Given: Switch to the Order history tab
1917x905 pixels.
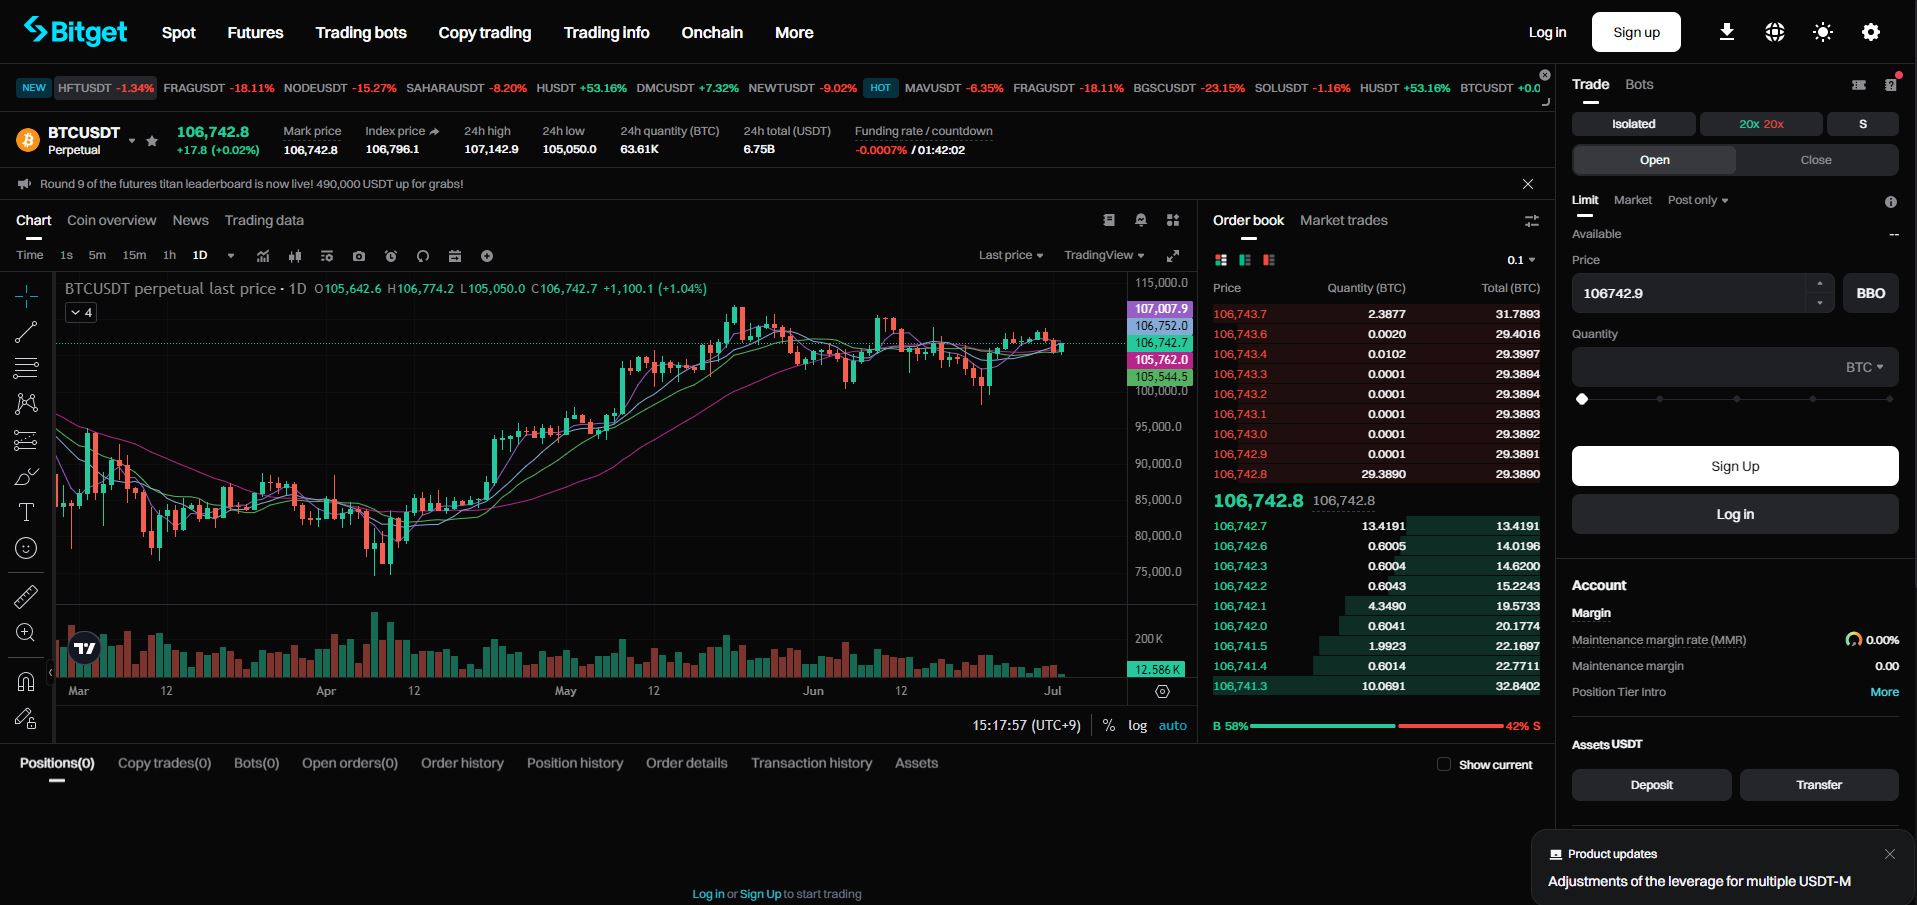Looking at the screenshot, I should click(x=462, y=763).
